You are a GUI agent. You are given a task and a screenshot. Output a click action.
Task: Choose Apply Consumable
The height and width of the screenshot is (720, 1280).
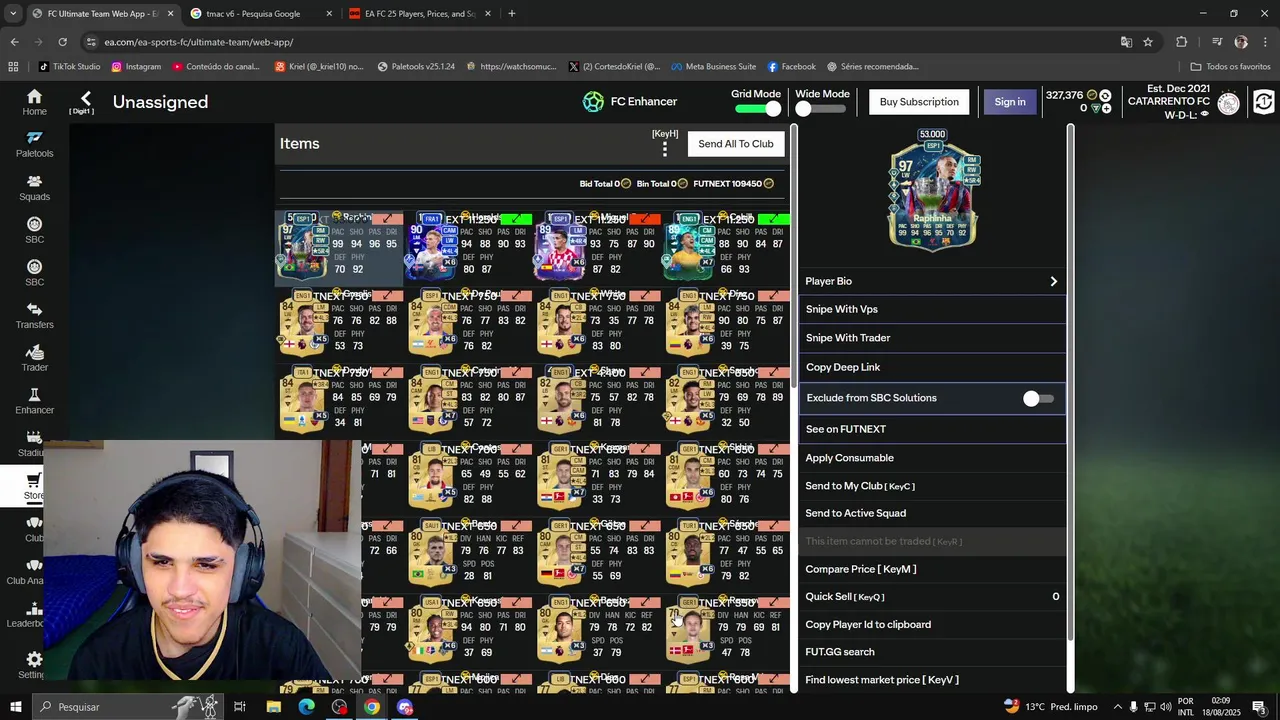click(932, 458)
